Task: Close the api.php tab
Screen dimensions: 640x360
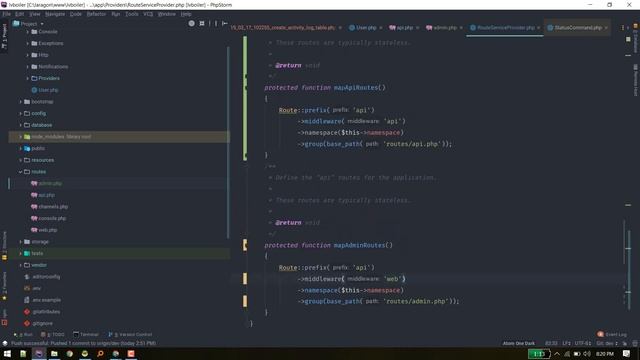Action: [418, 28]
